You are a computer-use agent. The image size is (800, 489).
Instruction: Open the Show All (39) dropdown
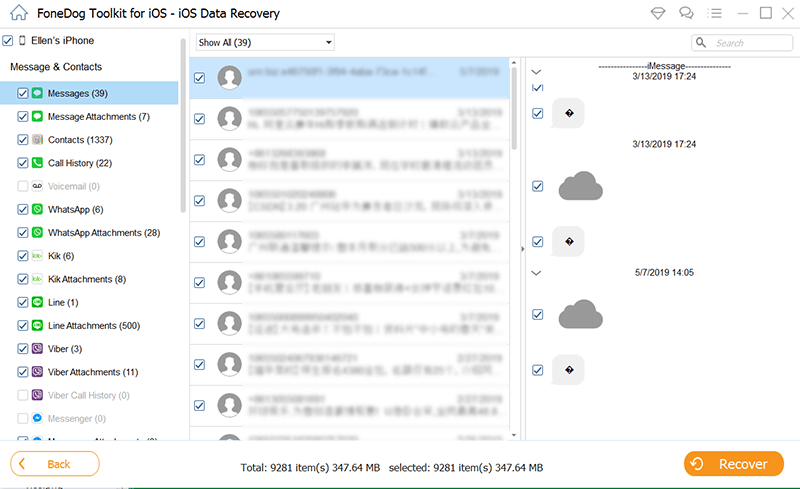point(265,43)
